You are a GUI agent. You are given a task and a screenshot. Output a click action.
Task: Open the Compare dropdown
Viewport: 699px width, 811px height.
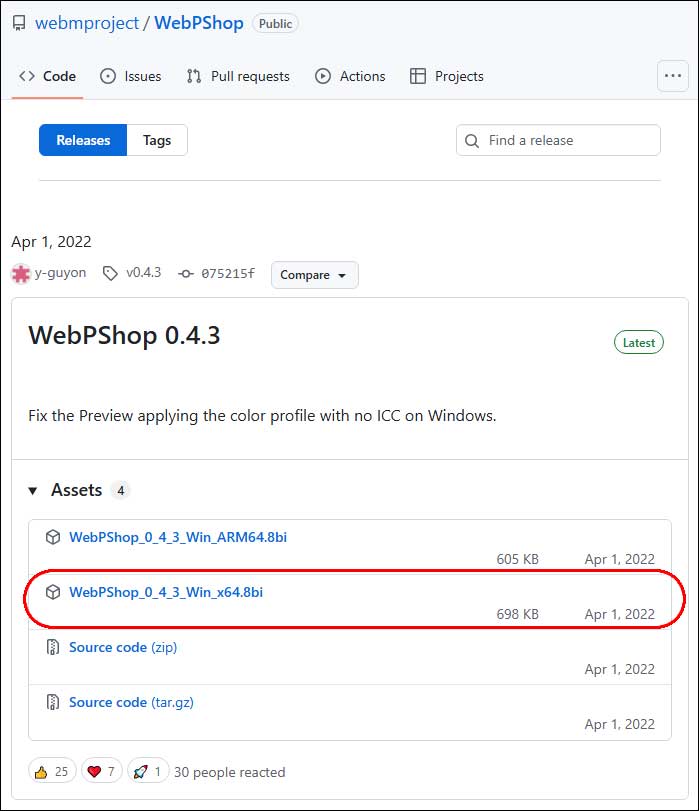click(314, 274)
